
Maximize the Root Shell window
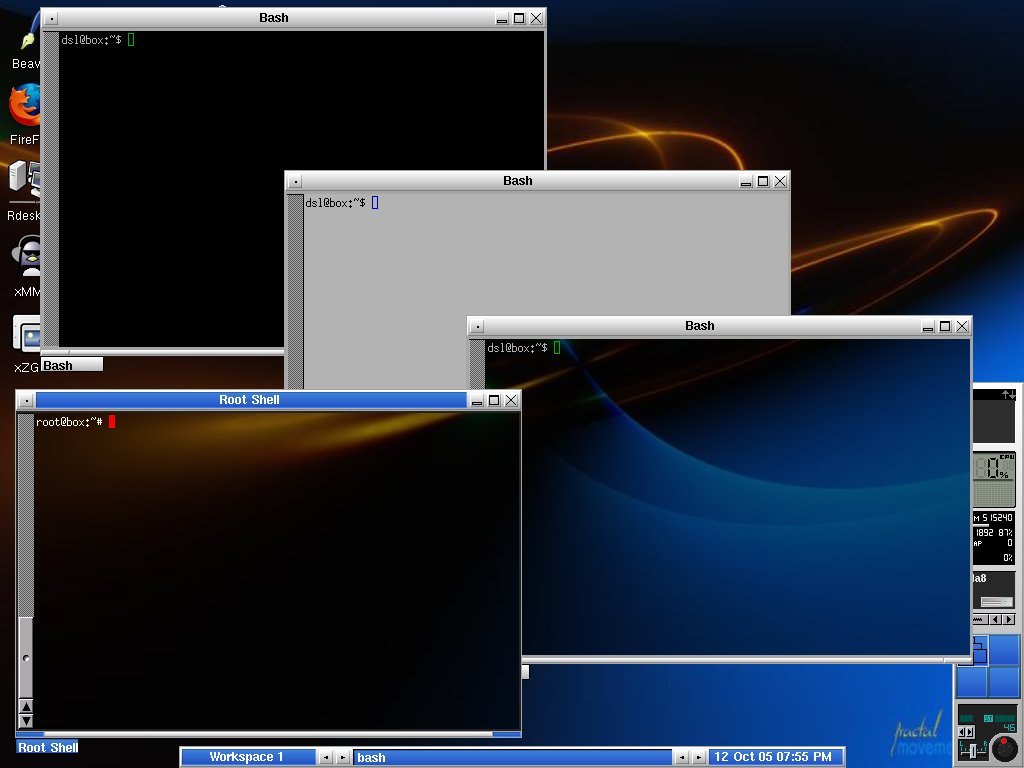[x=494, y=400]
